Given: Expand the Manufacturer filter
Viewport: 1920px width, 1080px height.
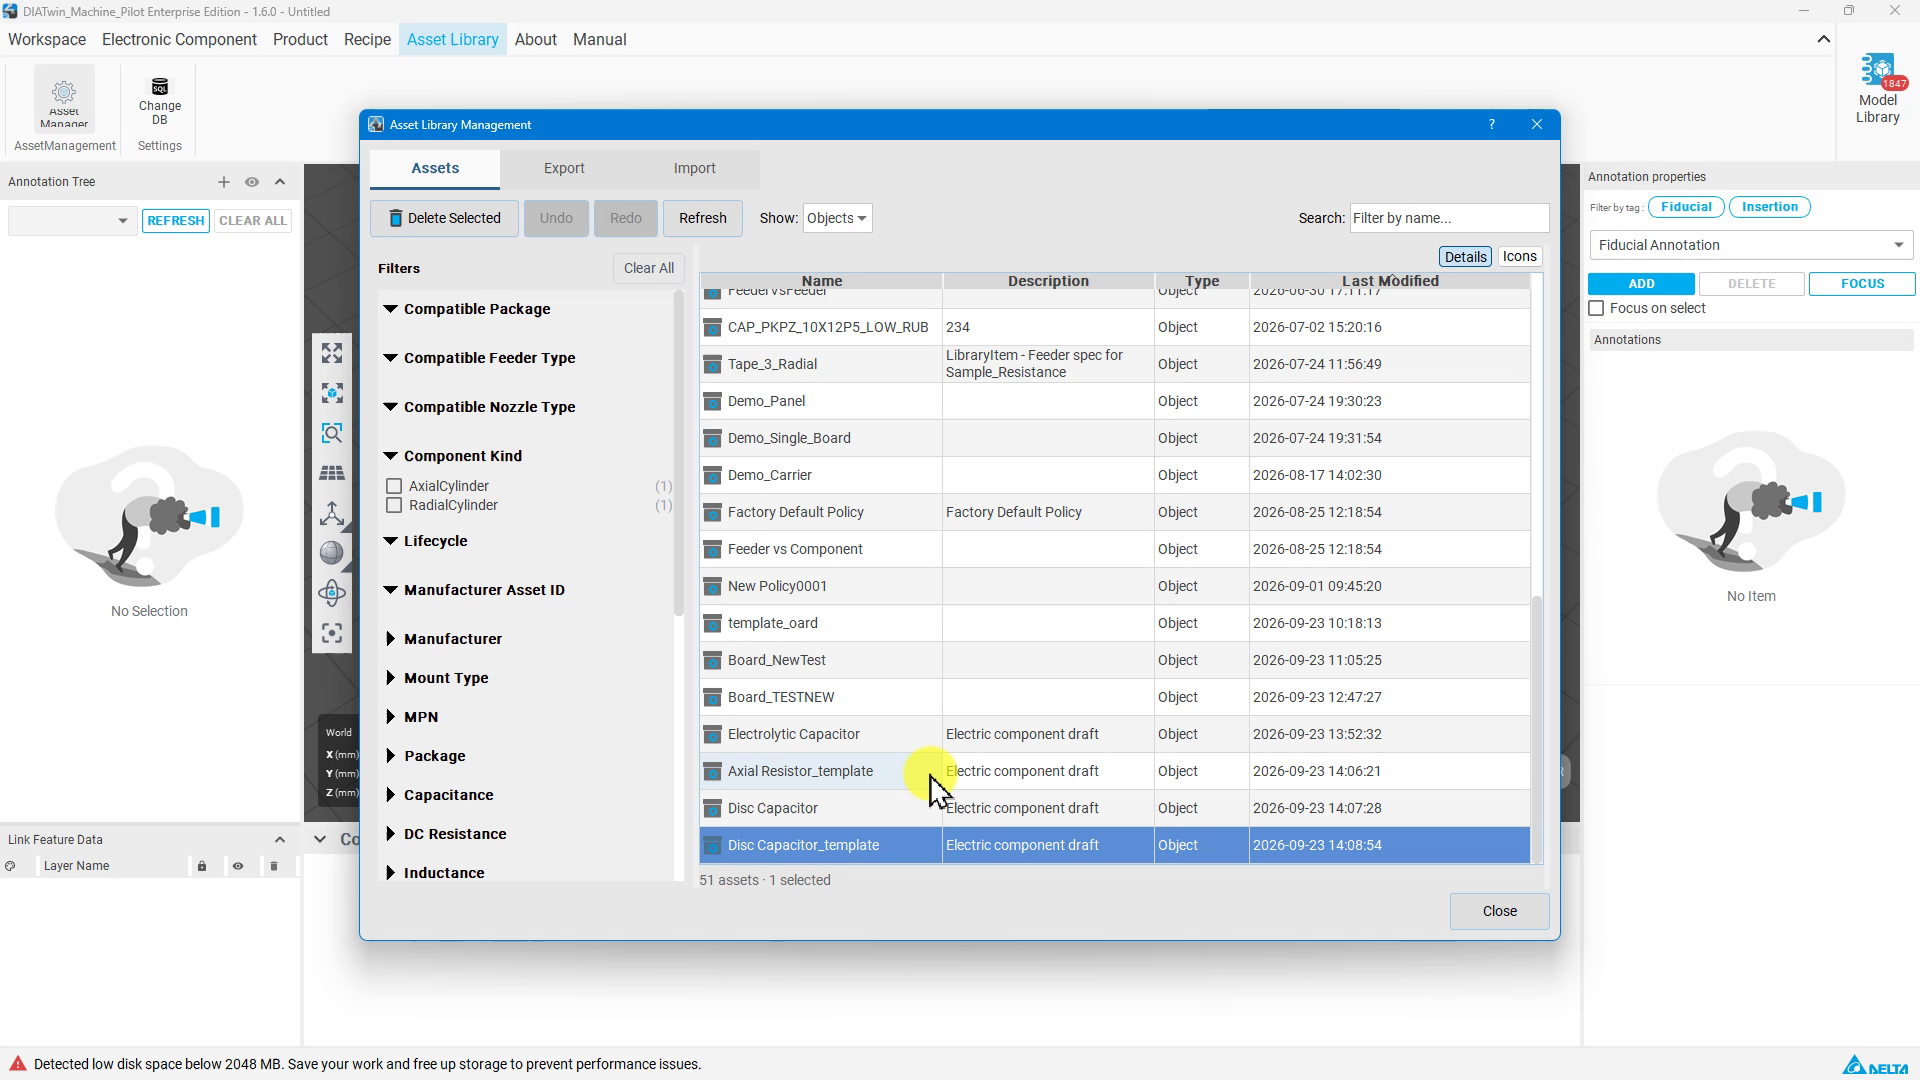Looking at the screenshot, I should coord(390,639).
